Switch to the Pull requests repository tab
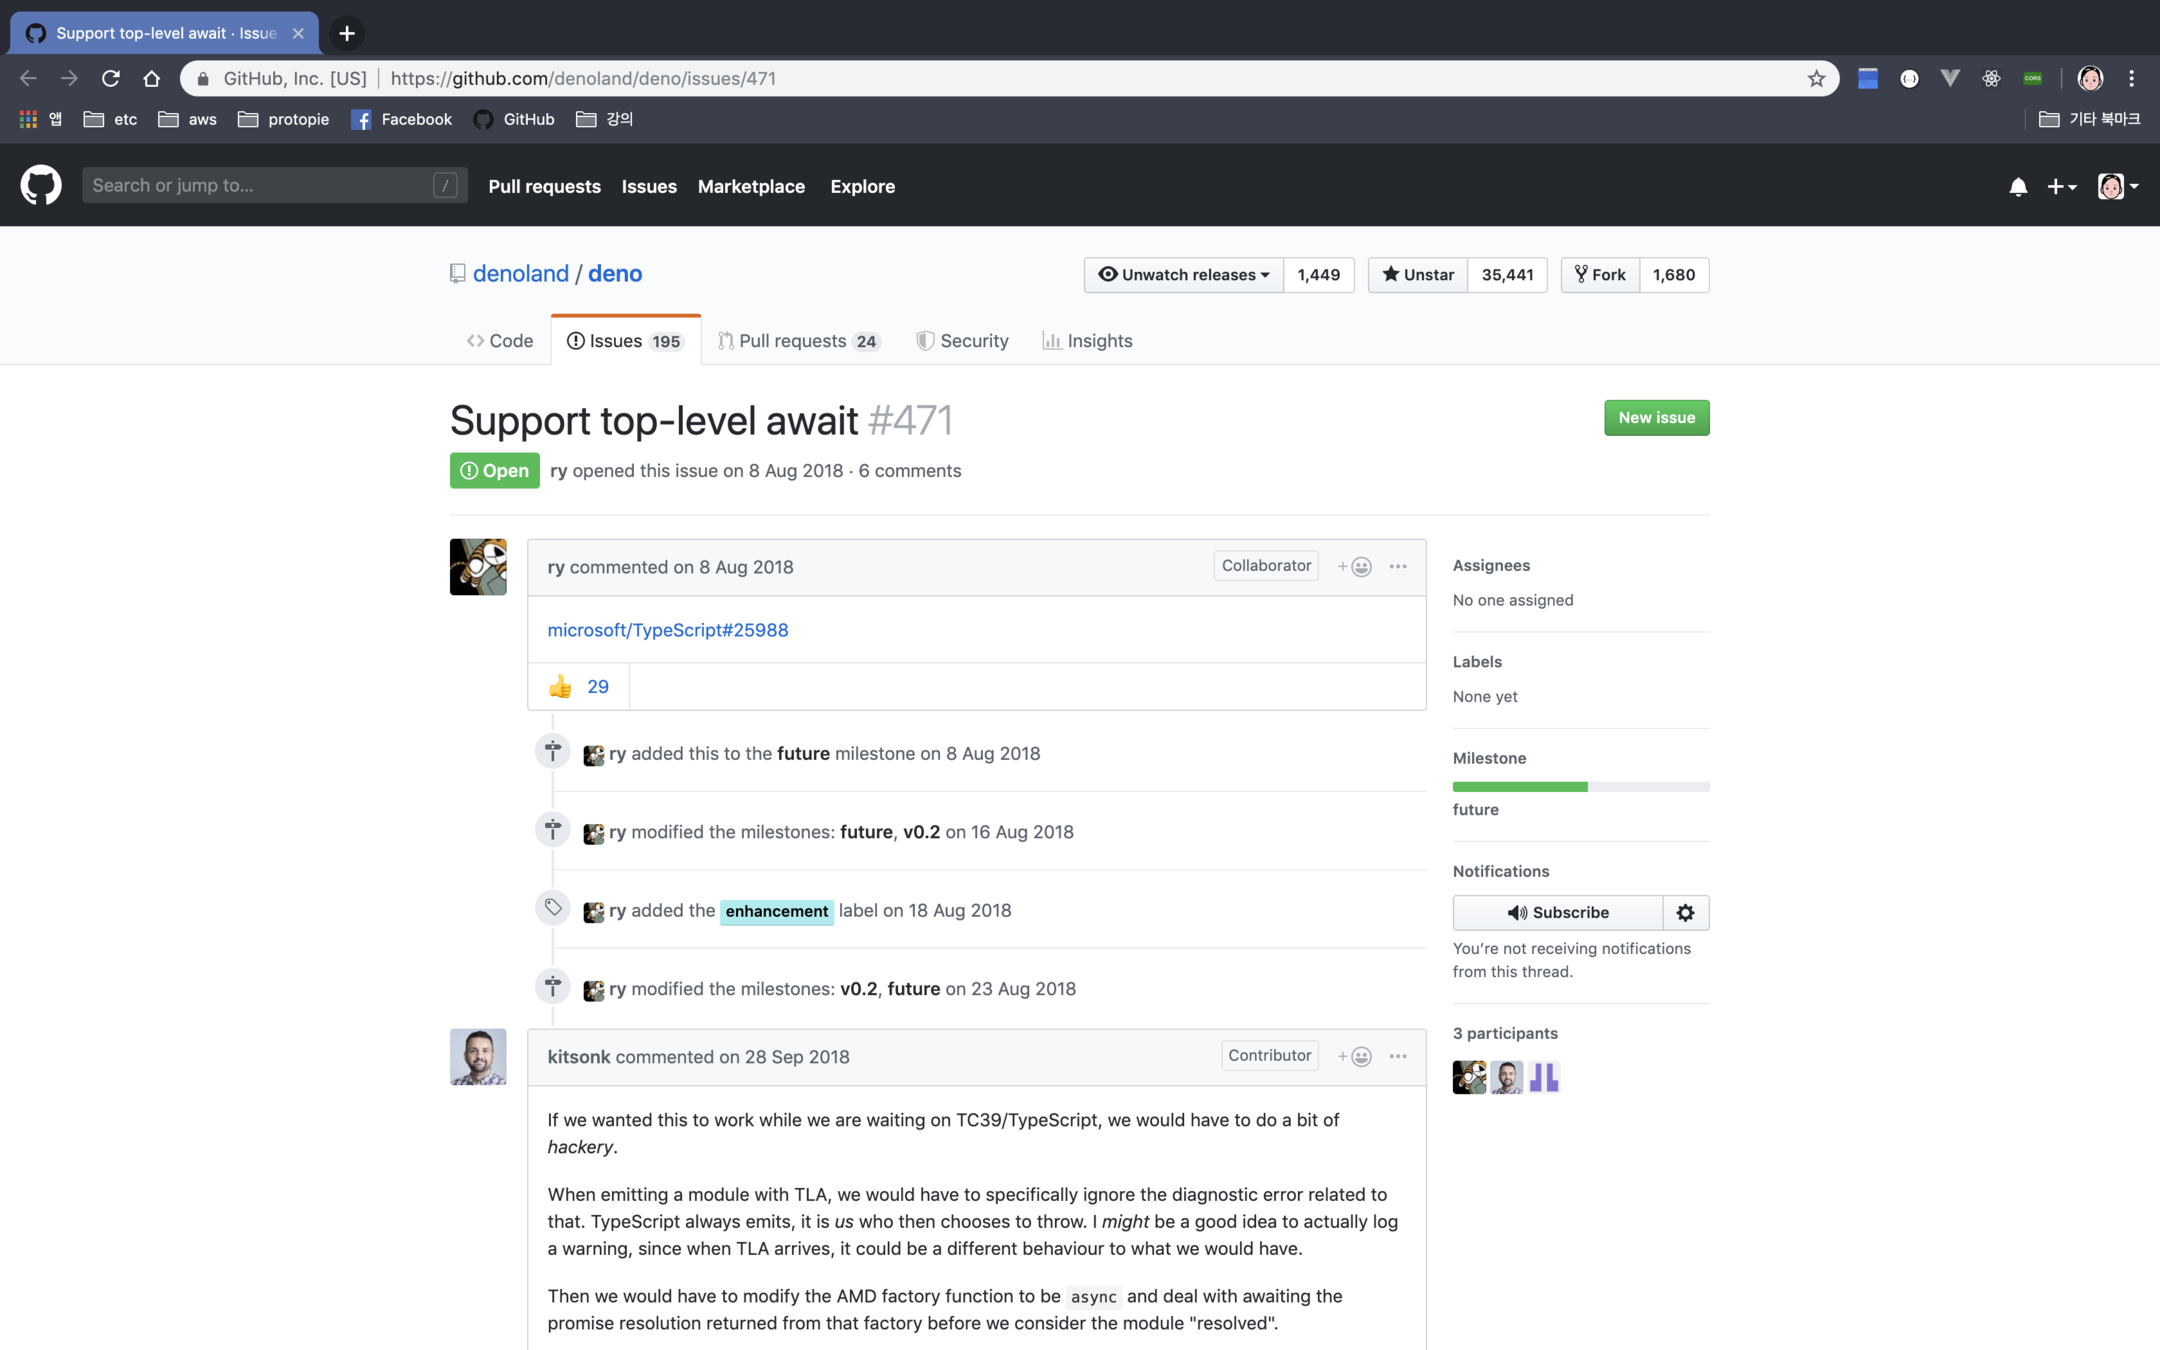This screenshot has width=2160, height=1350. coord(797,341)
